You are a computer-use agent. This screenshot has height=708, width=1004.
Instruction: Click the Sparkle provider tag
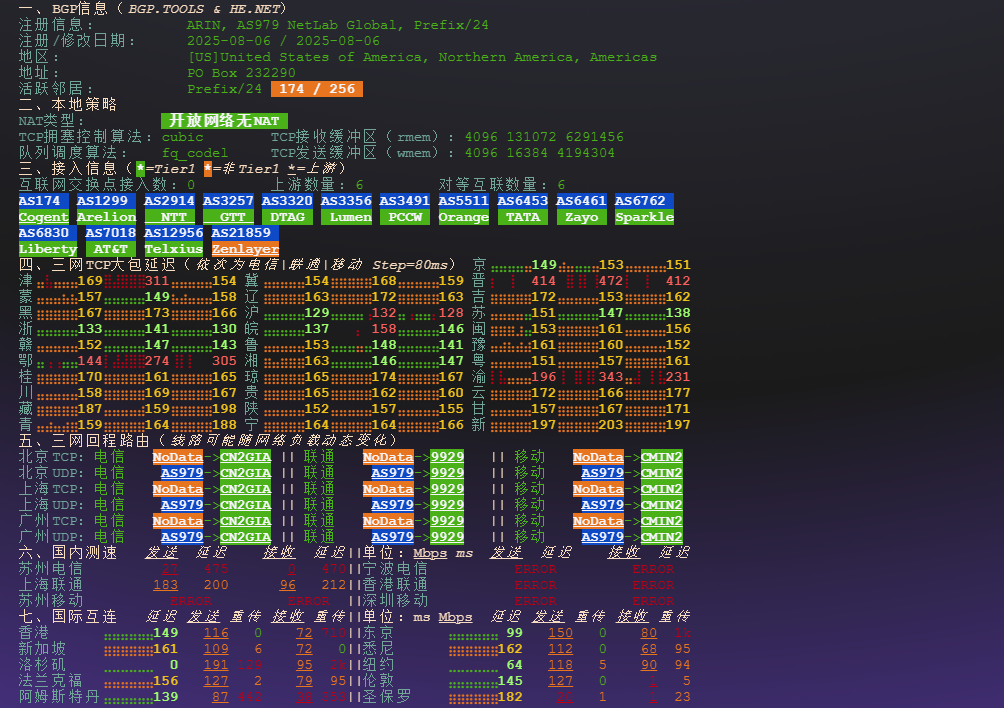click(x=644, y=217)
